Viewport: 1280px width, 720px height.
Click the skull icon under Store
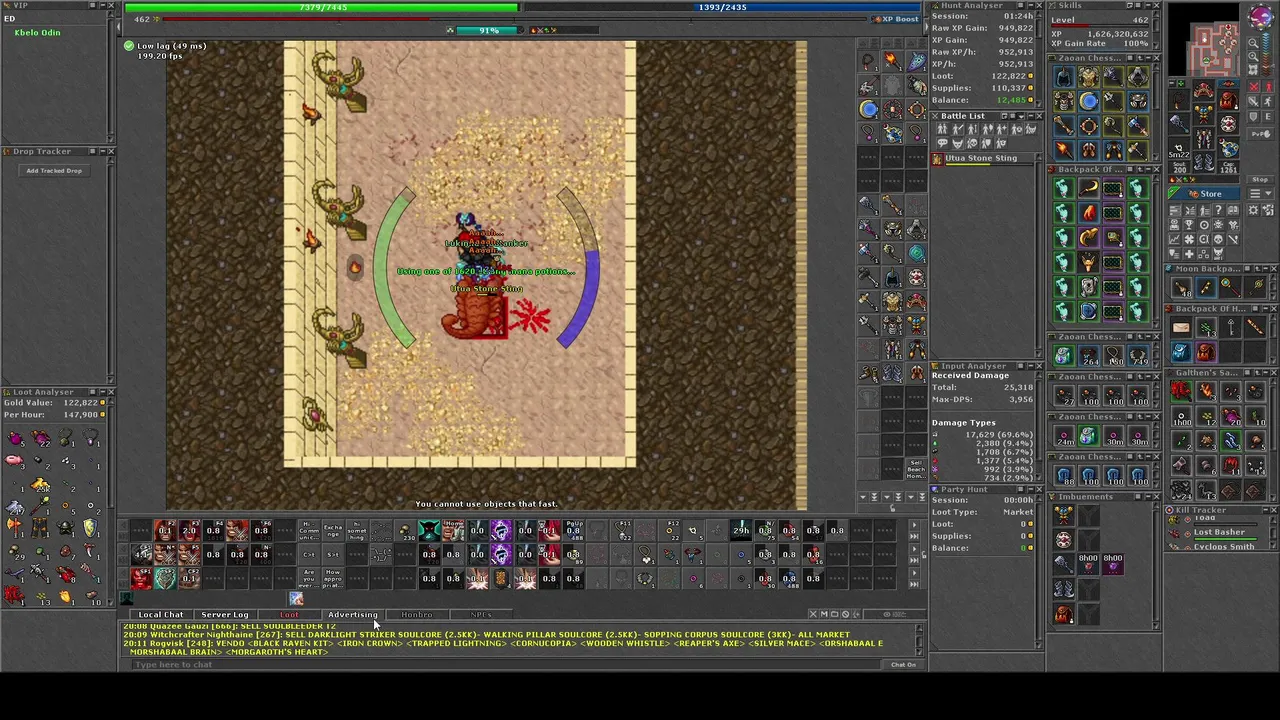(1218, 238)
